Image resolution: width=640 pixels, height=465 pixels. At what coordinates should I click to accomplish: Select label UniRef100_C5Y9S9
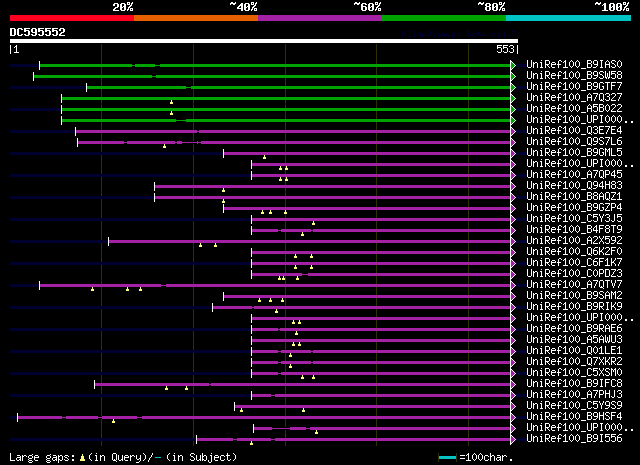click(x=574, y=406)
